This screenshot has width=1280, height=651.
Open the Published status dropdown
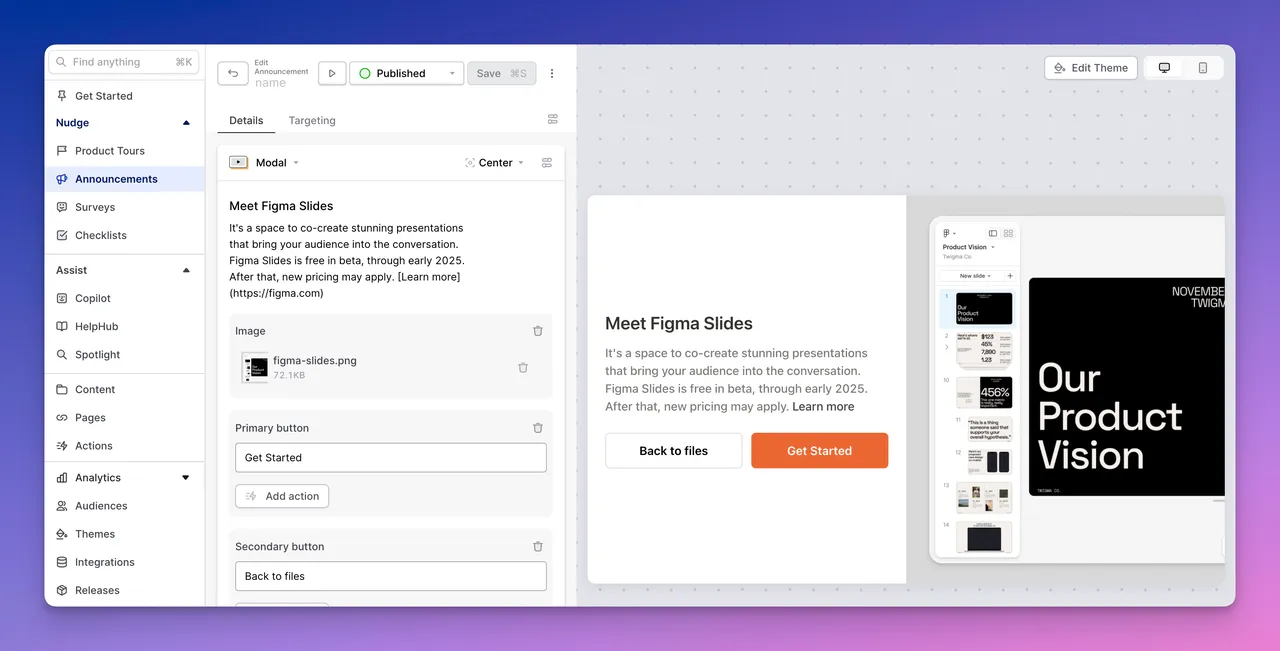(x=406, y=73)
